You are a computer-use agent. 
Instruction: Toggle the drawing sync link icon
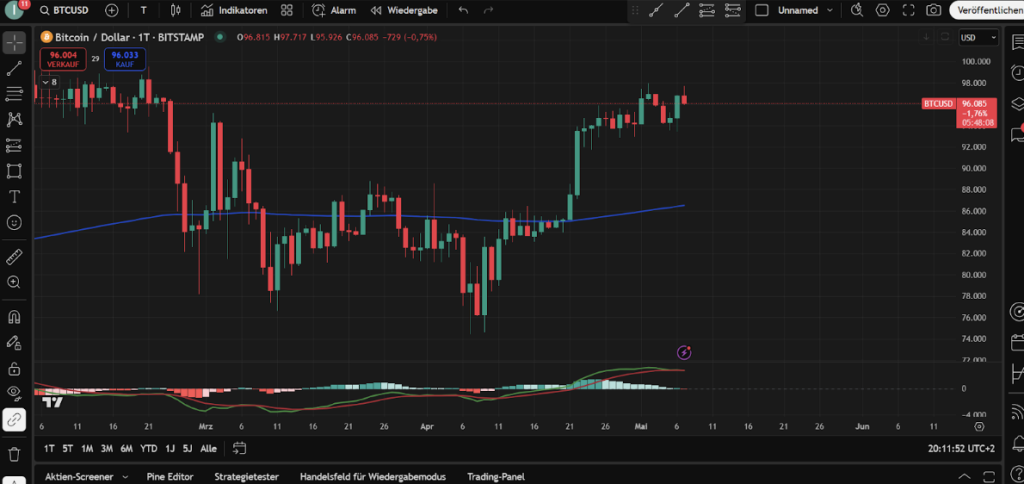tap(14, 420)
